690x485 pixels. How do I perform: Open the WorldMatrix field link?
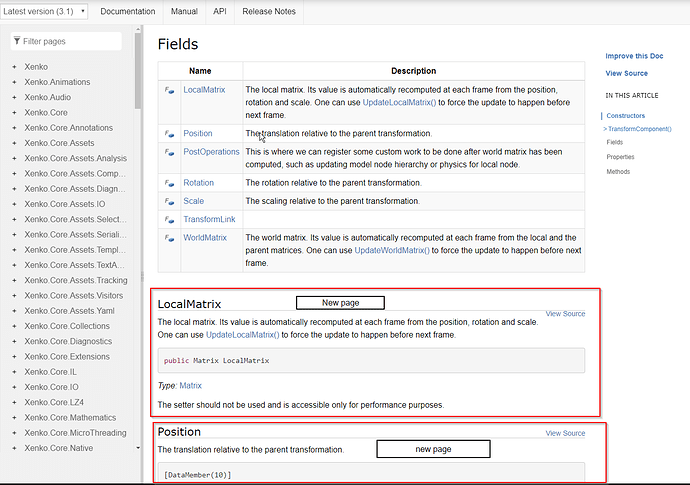pyautogui.click(x=205, y=238)
